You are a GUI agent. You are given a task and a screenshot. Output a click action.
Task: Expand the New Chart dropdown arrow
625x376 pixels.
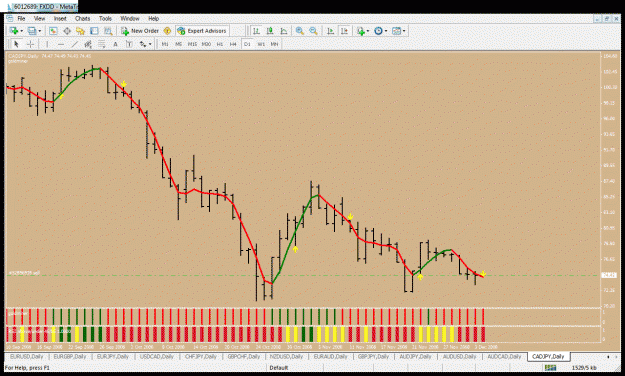tap(21, 31)
